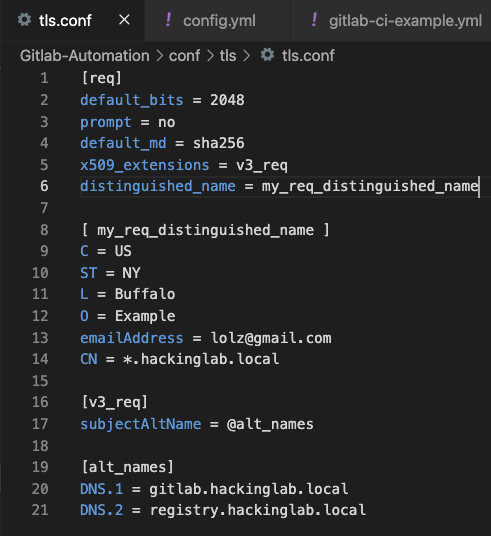This screenshot has height=536, width=491.
Task: Click the gear icon on tls.conf tab
Action: click(25, 20)
